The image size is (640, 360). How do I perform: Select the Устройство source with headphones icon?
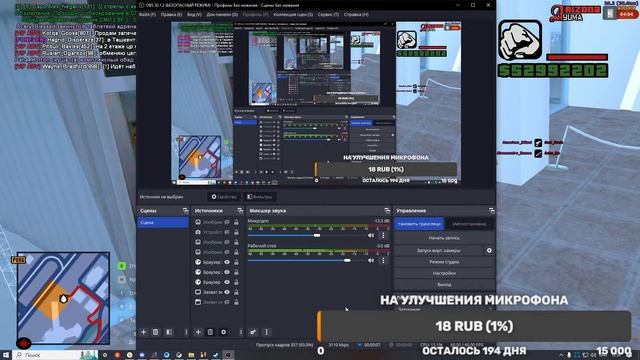pos(198,232)
